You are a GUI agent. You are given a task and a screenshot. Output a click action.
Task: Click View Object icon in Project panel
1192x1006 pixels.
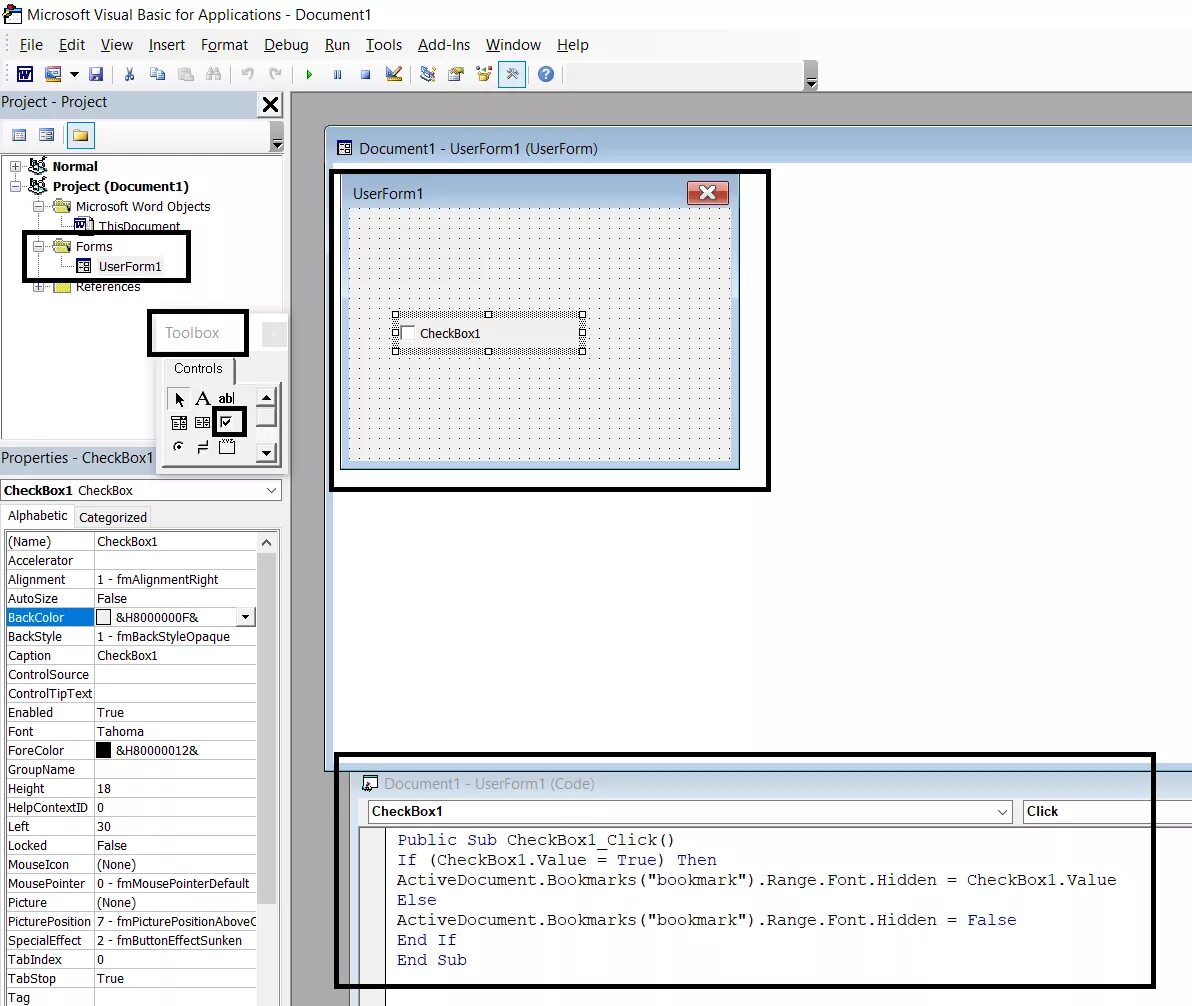pyautogui.click(x=47, y=135)
